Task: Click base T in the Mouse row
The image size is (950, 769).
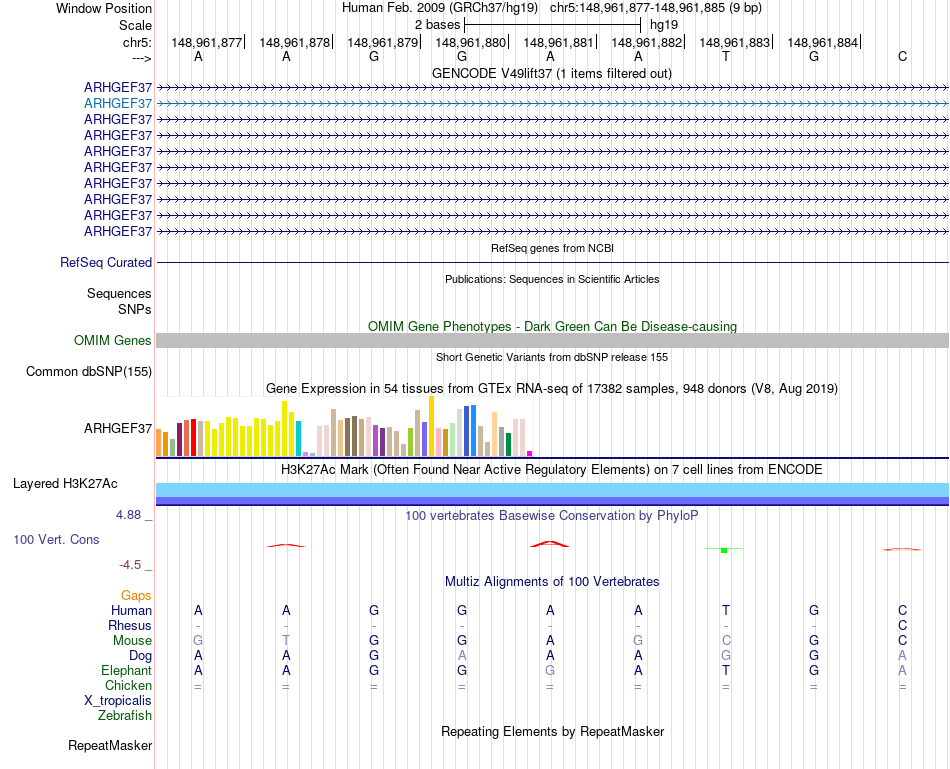Action: (x=286, y=641)
